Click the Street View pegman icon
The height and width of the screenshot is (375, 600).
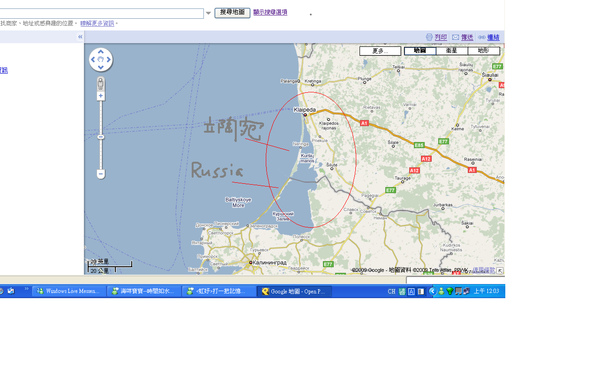(x=101, y=84)
